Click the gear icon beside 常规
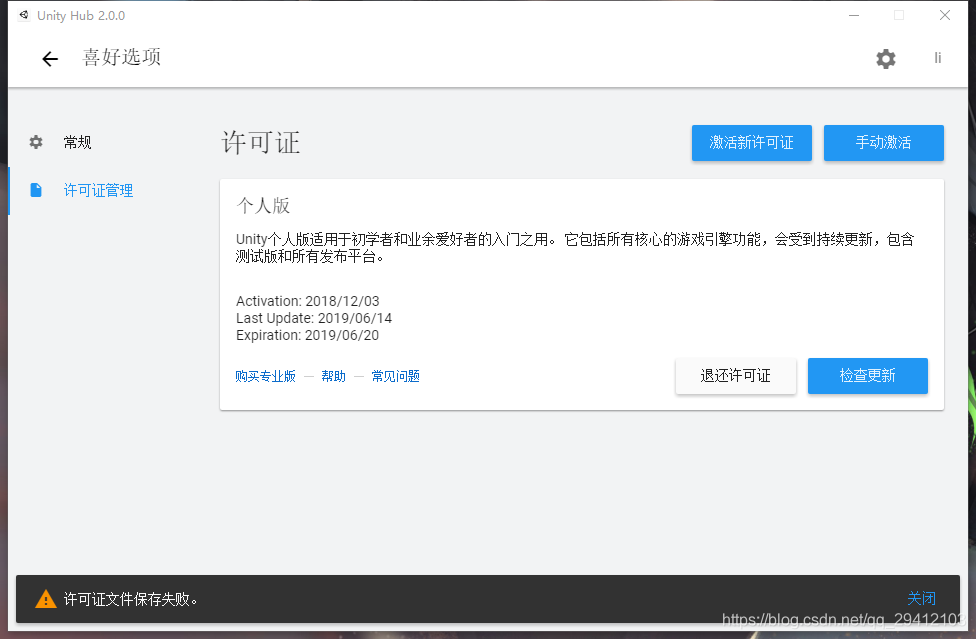 tap(36, 142)
